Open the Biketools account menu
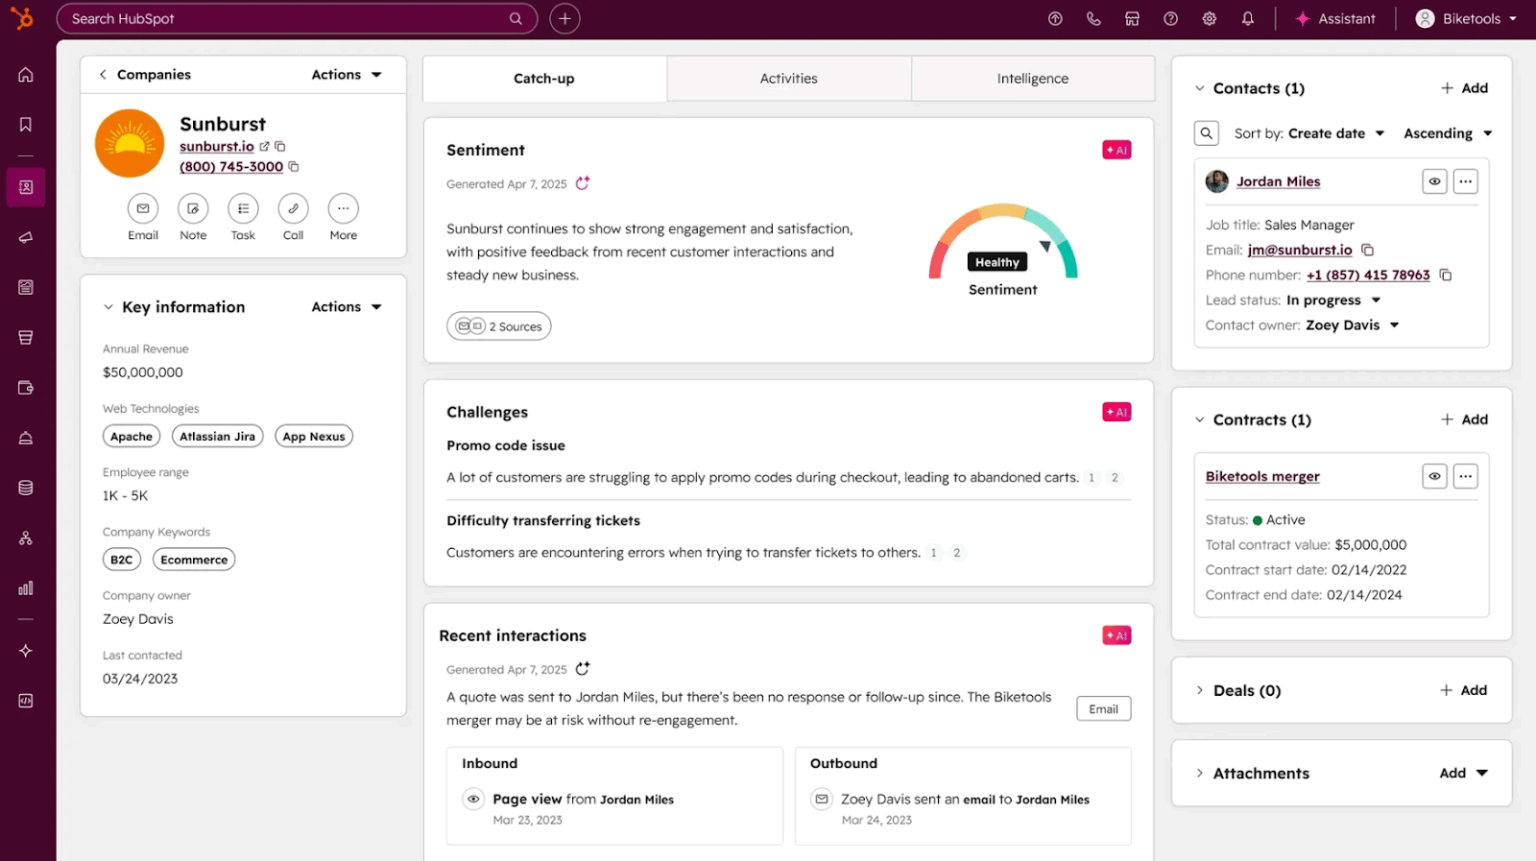This screenshot has width=1536, height=861. click(x=1467, y=19)
